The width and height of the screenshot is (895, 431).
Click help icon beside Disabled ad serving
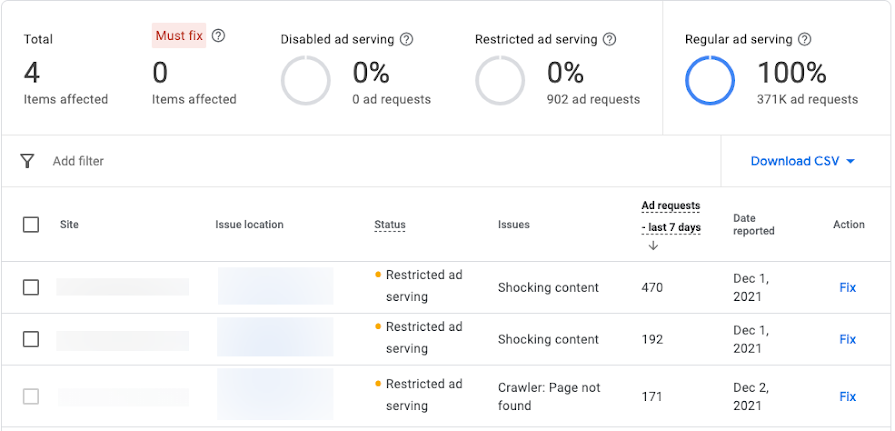(406, 40)
